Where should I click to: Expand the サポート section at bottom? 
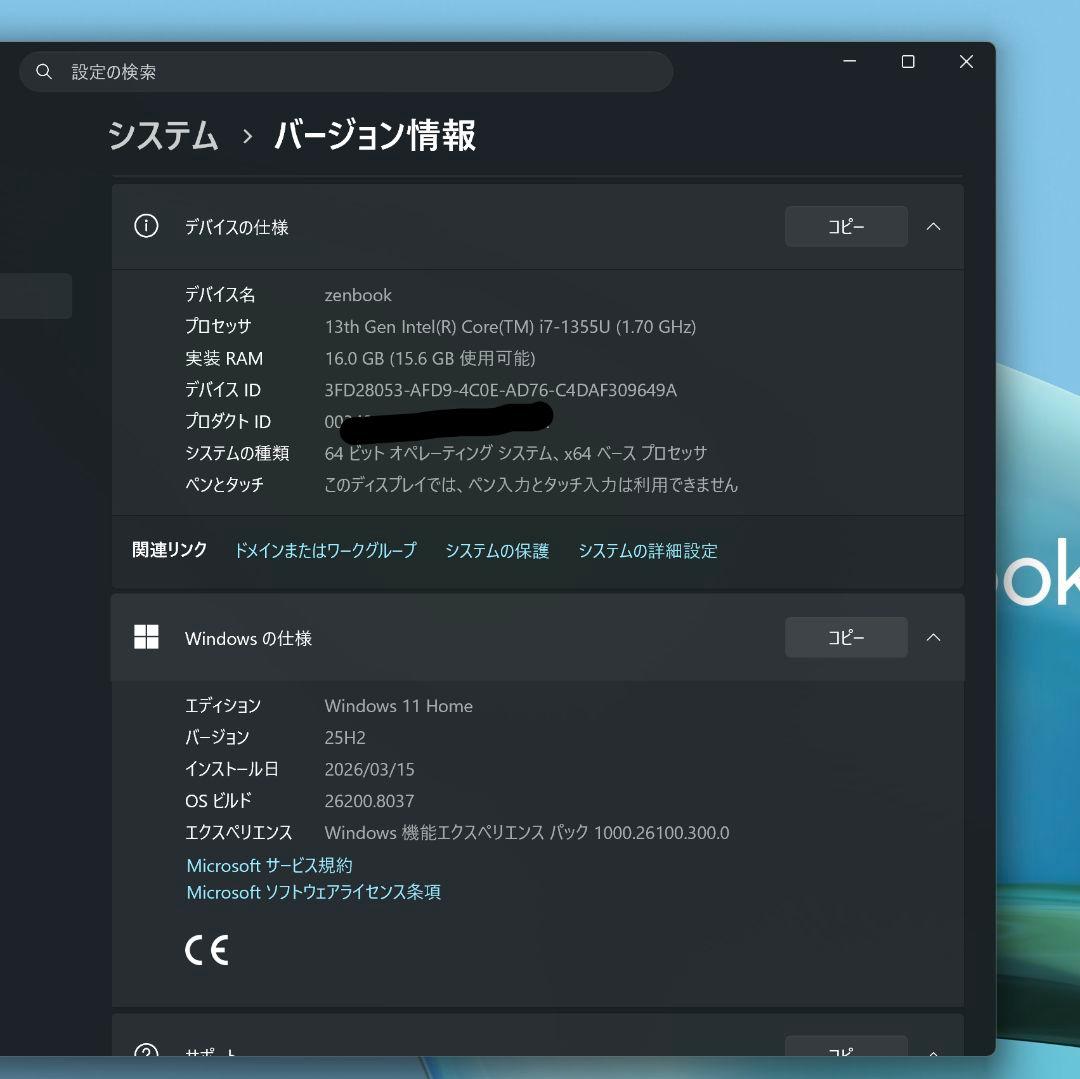click(932, 1055)
